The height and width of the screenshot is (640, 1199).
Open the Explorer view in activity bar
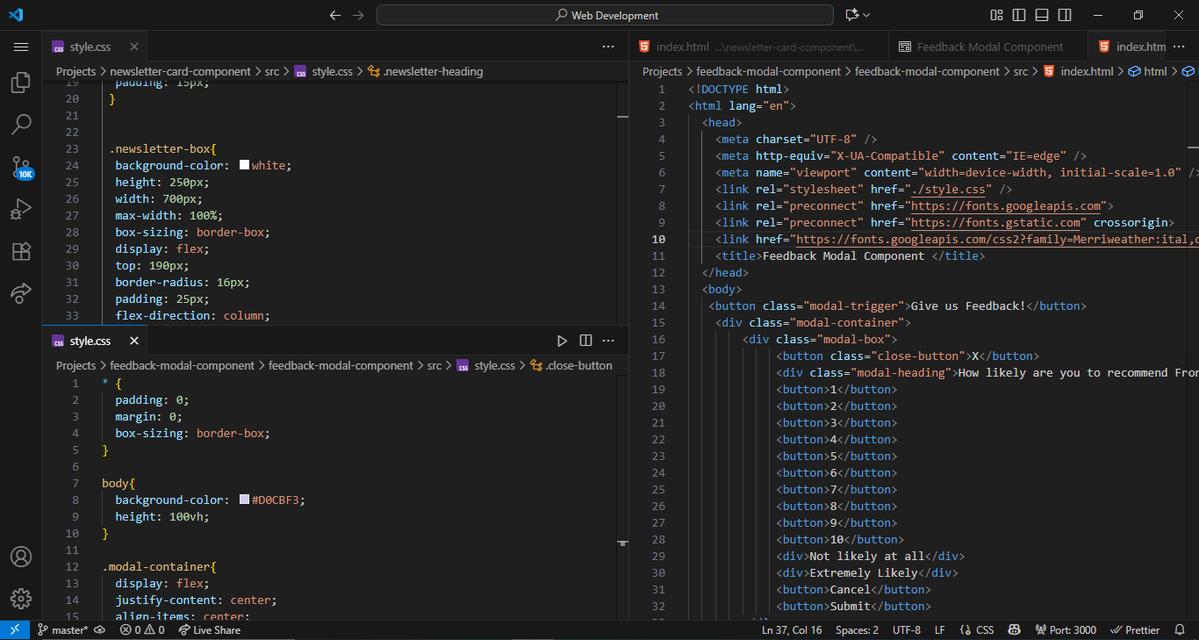coord(21,83)
